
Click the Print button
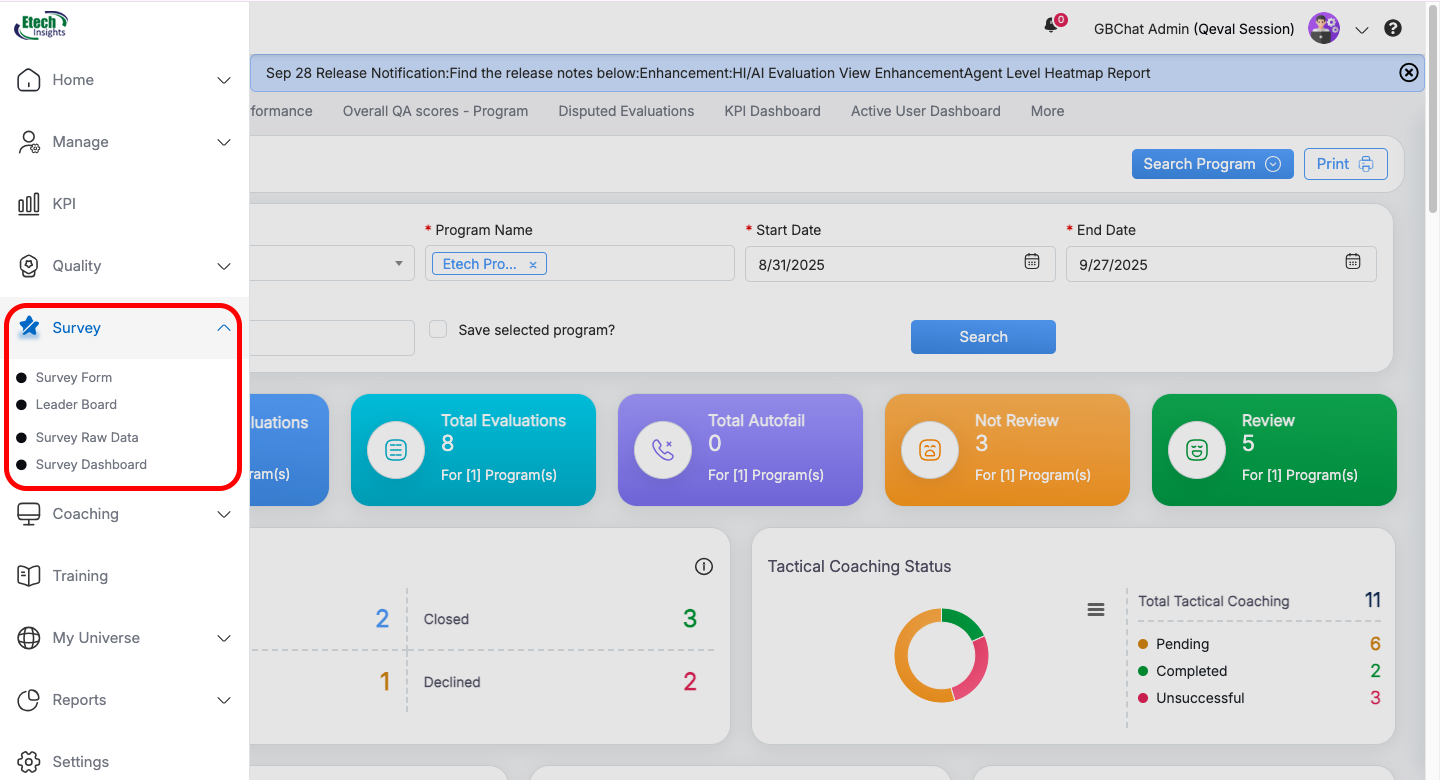pyautogui.click(x=1345, y=164)
